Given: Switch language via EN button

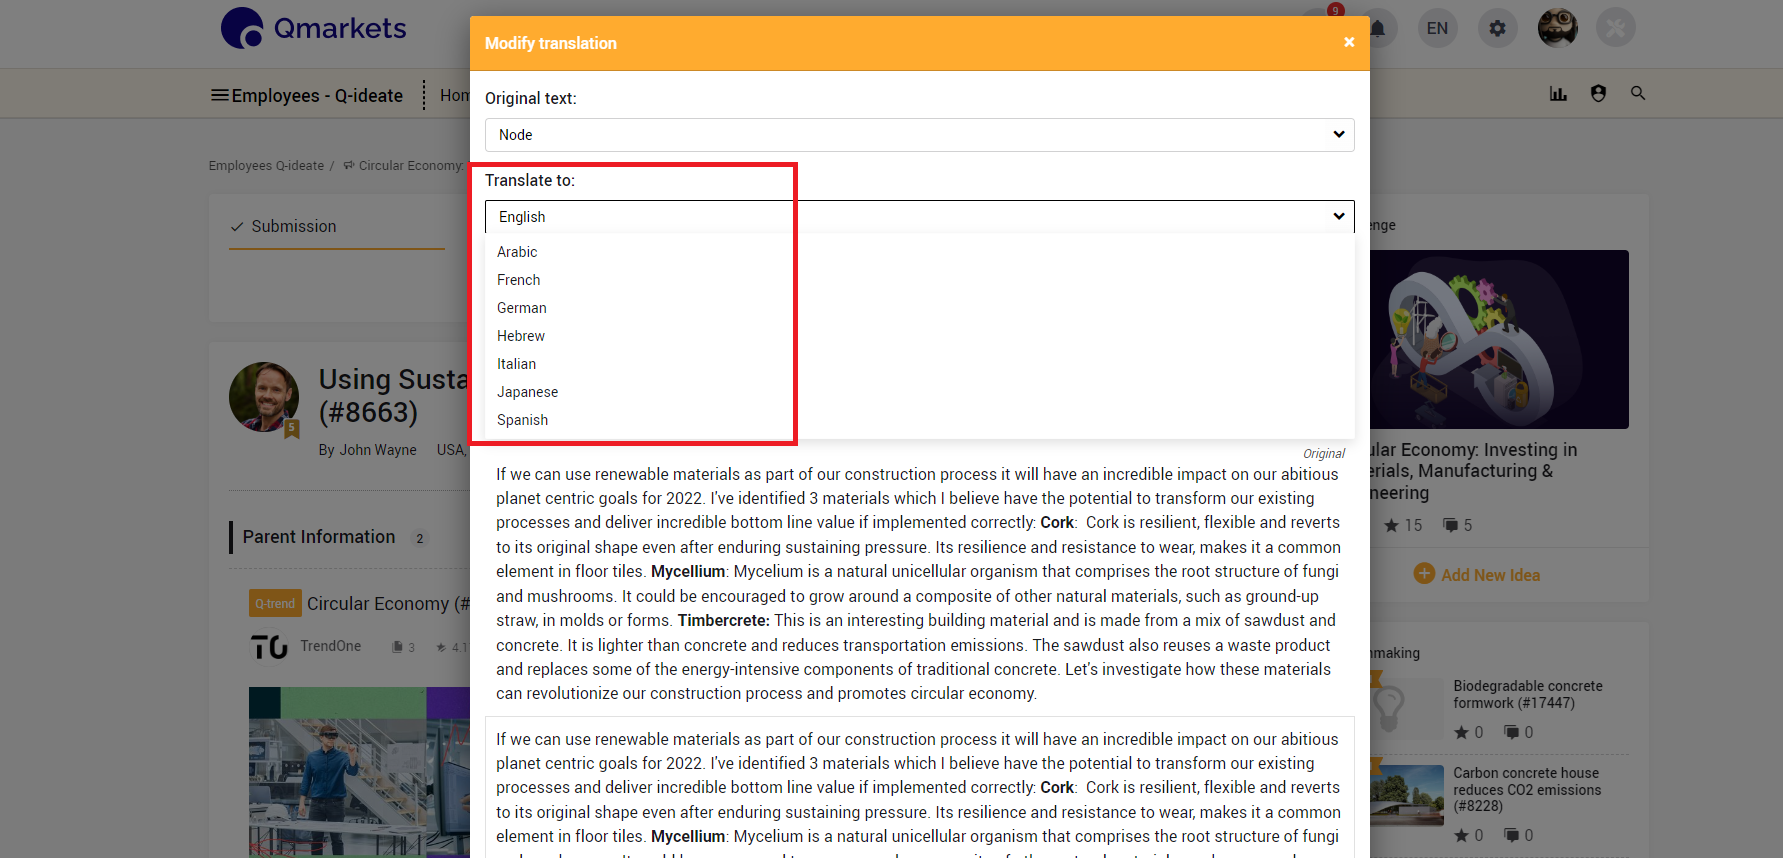Looking at the screenshot, I should pyautogui.click(x=1437, y=28).
